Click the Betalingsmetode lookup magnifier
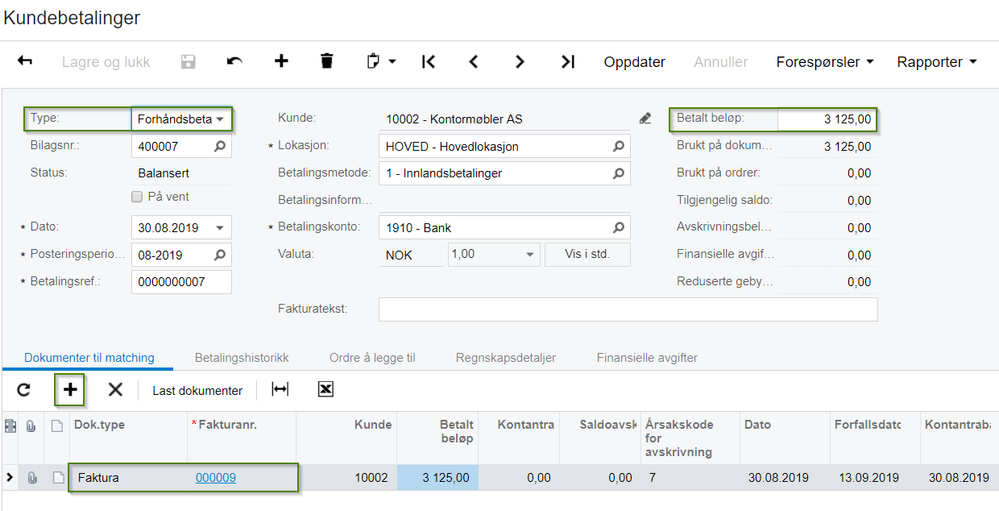This screenshot has height=511, width=999. [618, 173]
